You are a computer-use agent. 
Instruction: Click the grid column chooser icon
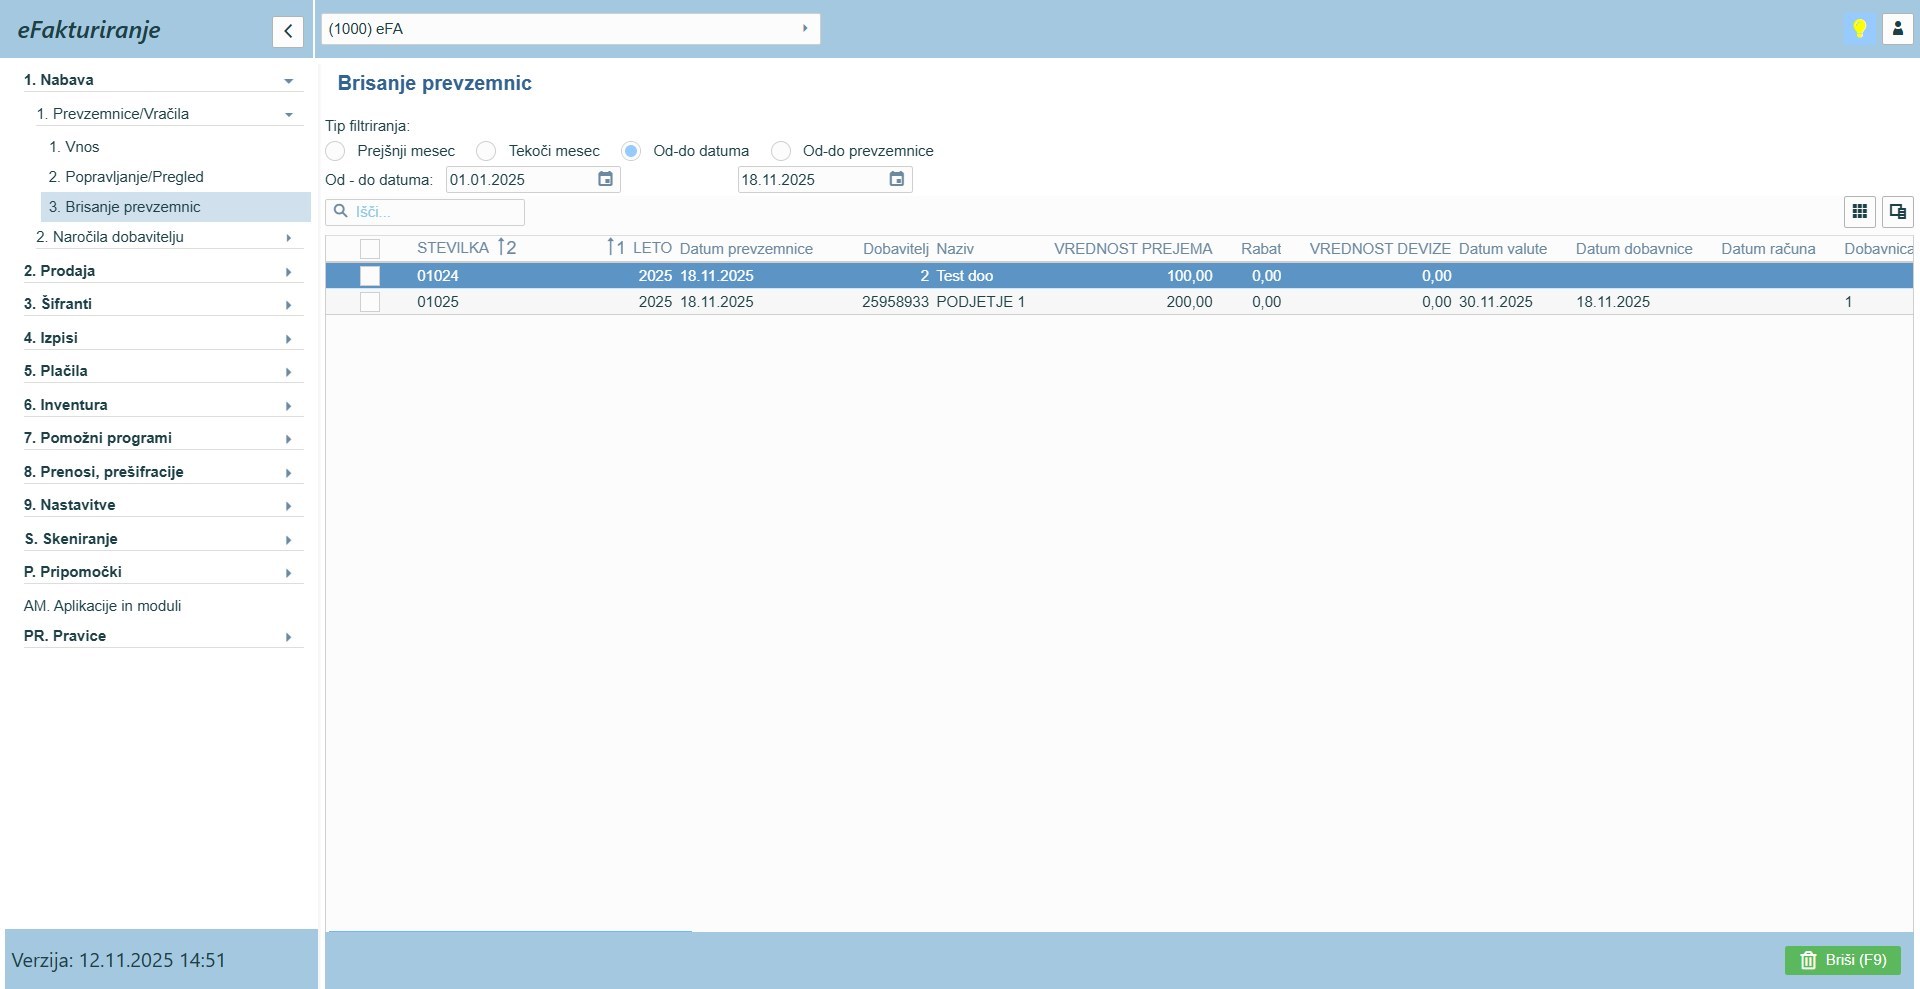[x=1859, y=211]
